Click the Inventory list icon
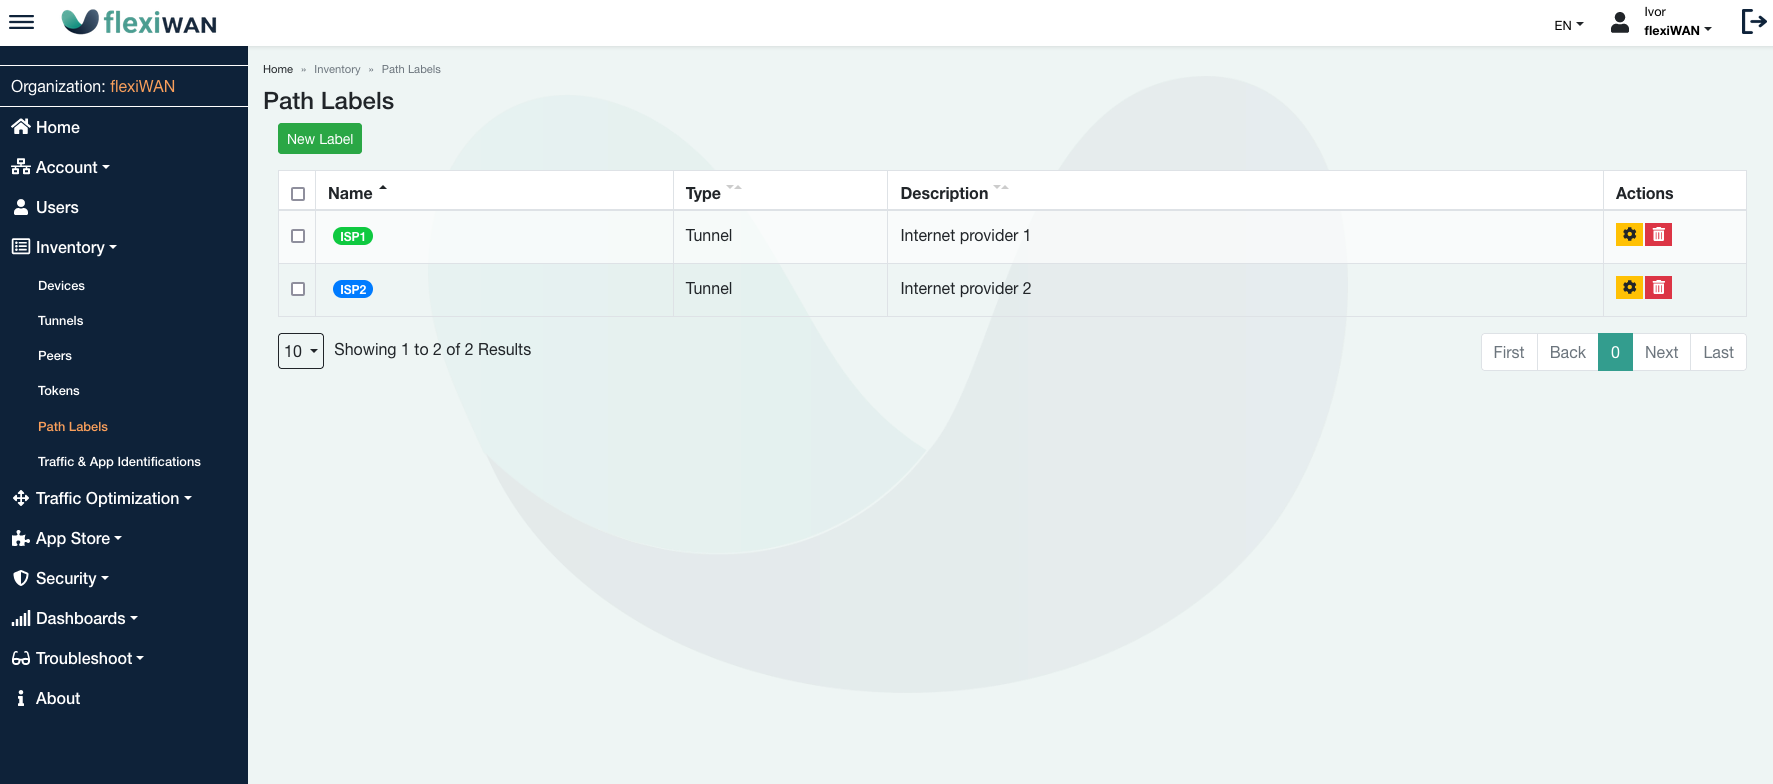Viewport: 1773px width, 784px height. coord(21,246)
